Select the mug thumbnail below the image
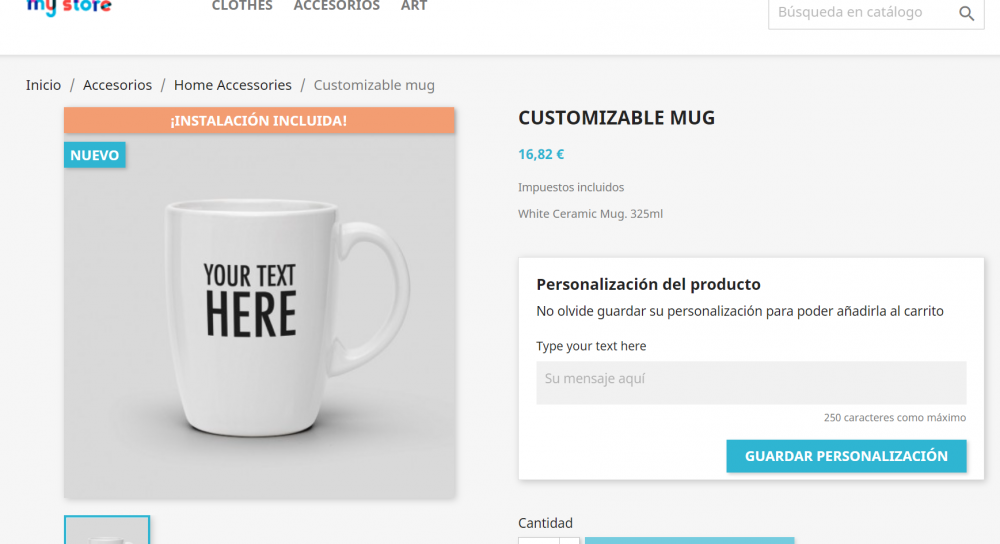 [107, 531]
